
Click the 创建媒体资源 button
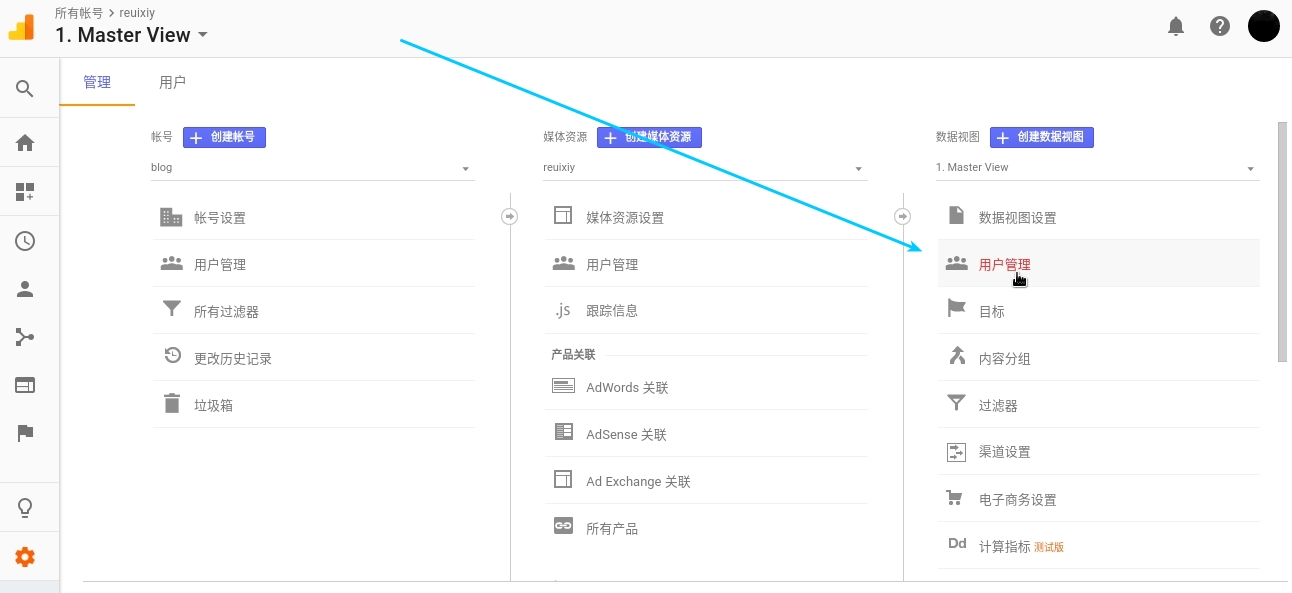tap(649, 137)
